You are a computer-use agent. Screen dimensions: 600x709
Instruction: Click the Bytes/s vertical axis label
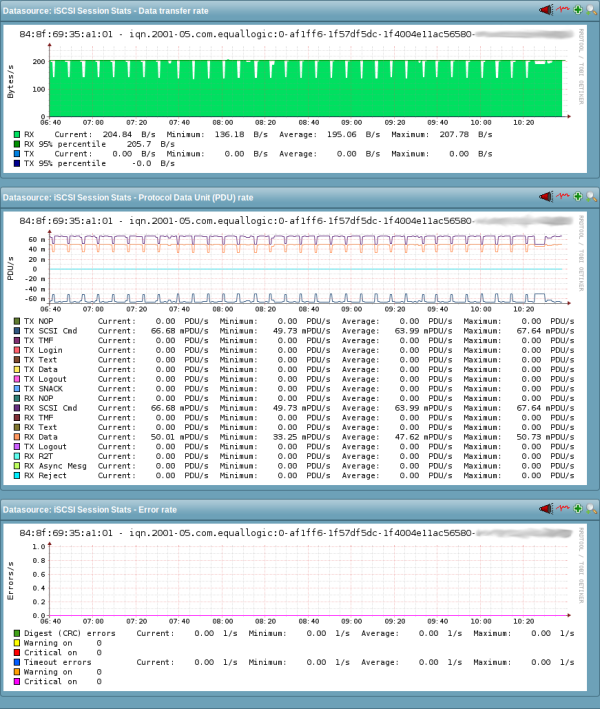pos(10,82)
